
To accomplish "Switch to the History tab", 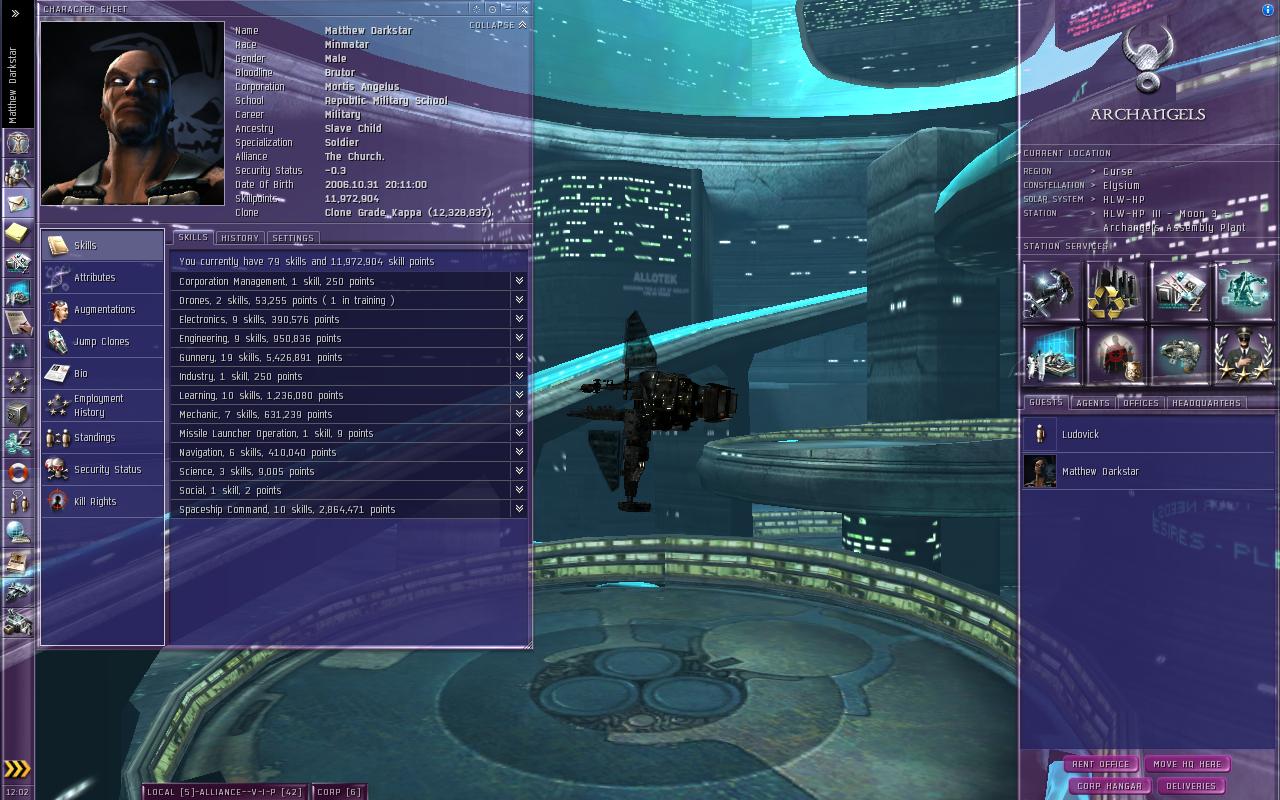I will (x=240, y=238).
